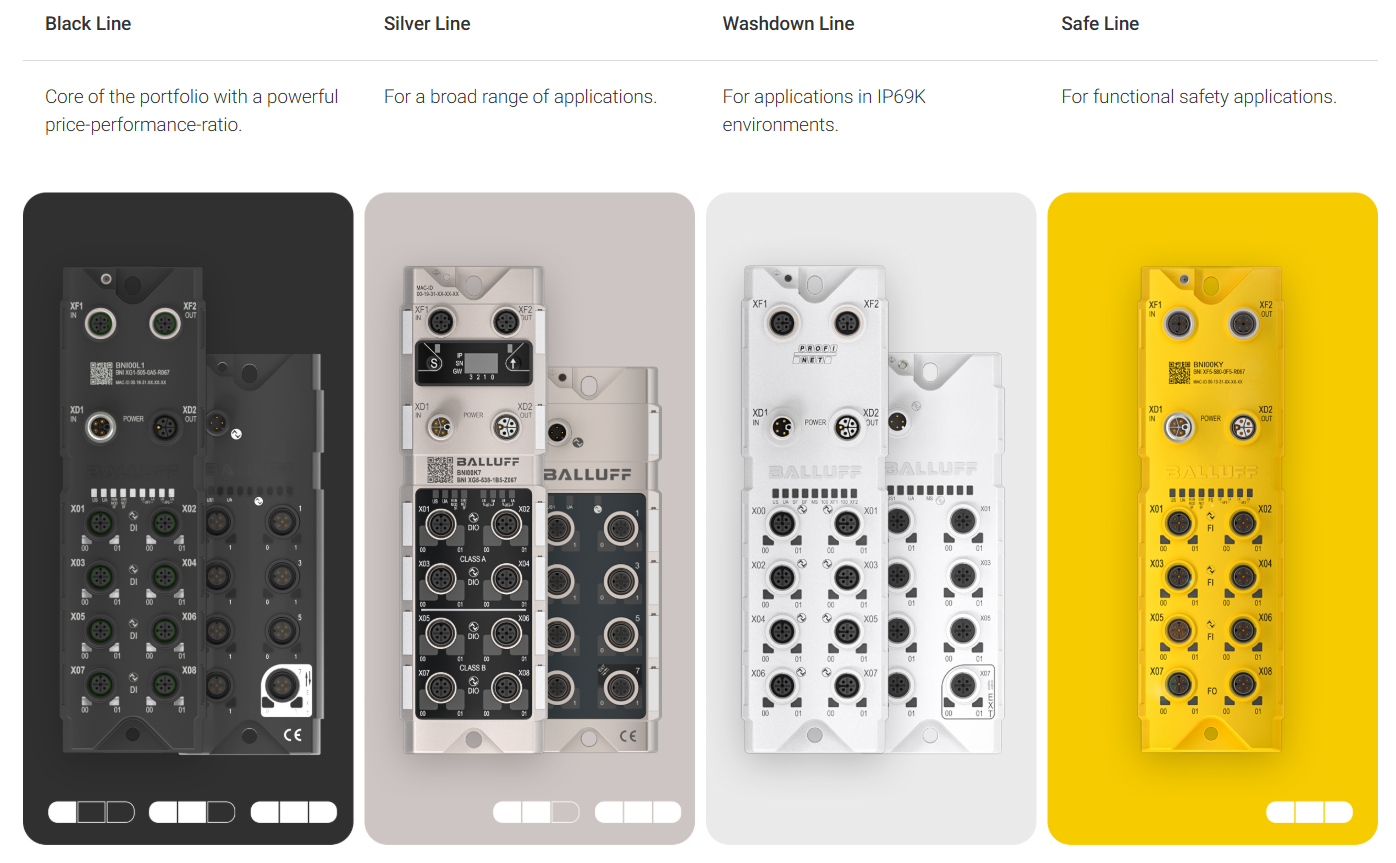Open the Washdown Line heading

(x=788, y=24)
